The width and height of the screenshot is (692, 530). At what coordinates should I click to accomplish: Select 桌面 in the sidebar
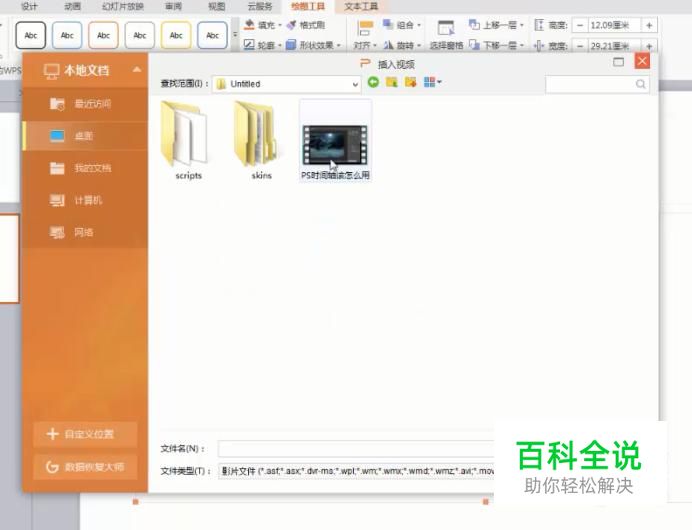pos(85,136)
